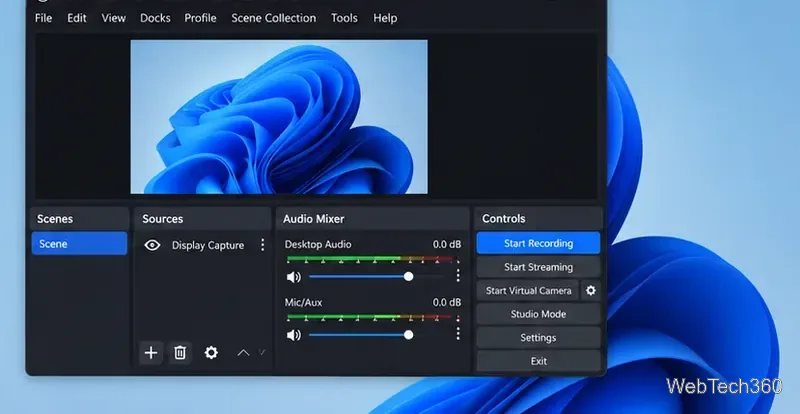Click Start Virtual Camera button

tap(528, 290)
